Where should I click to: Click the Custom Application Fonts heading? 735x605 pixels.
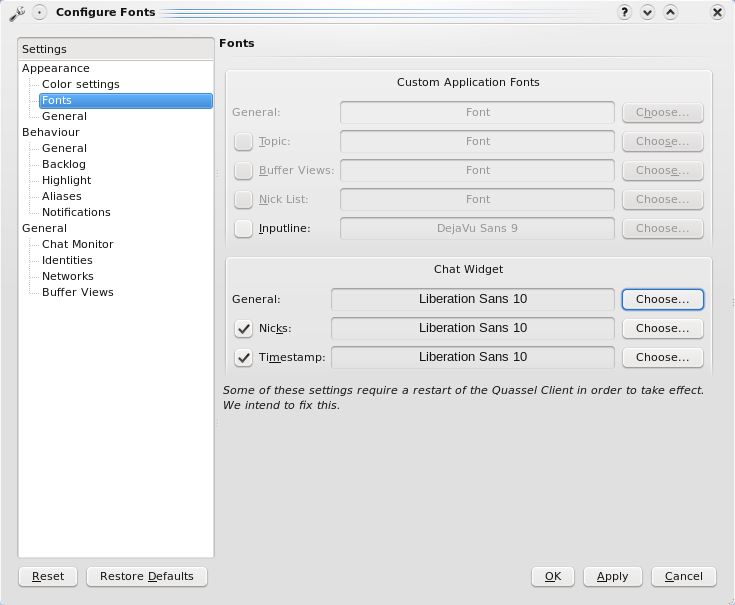pos(468,82)
